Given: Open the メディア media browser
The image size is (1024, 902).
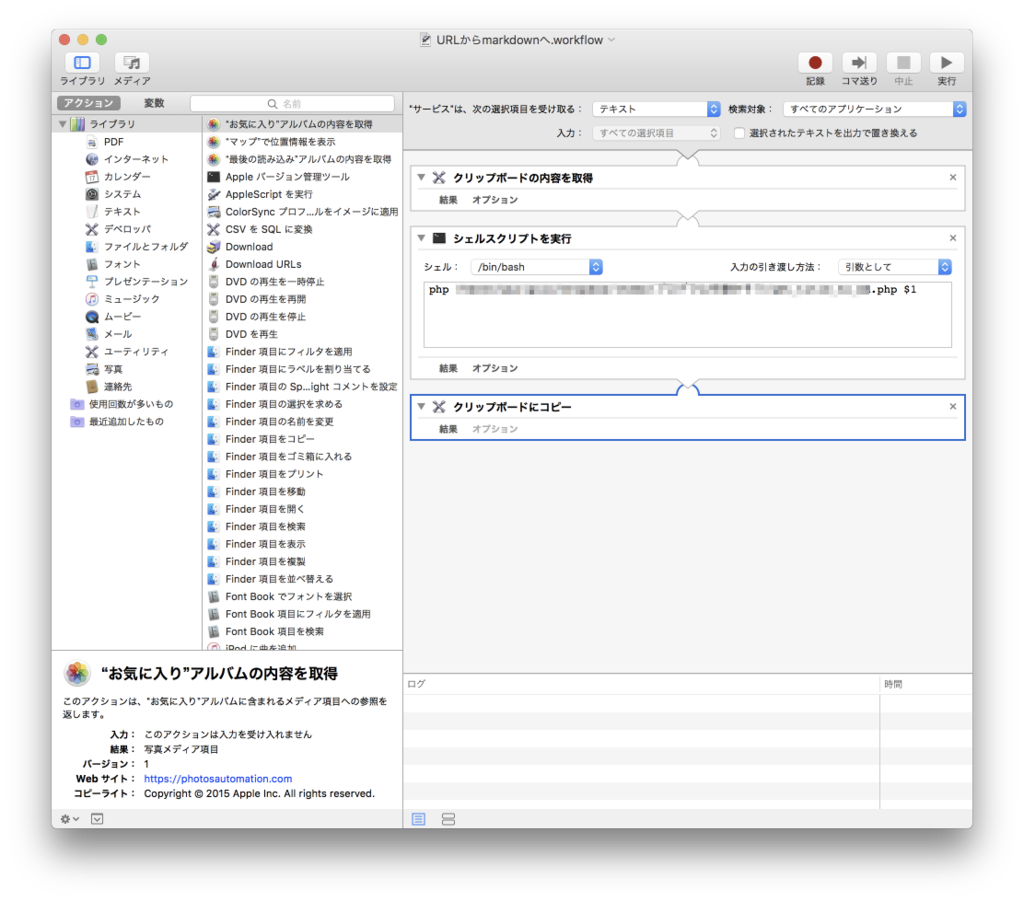Looking at the screenshot, I should [x=132, y=63].
